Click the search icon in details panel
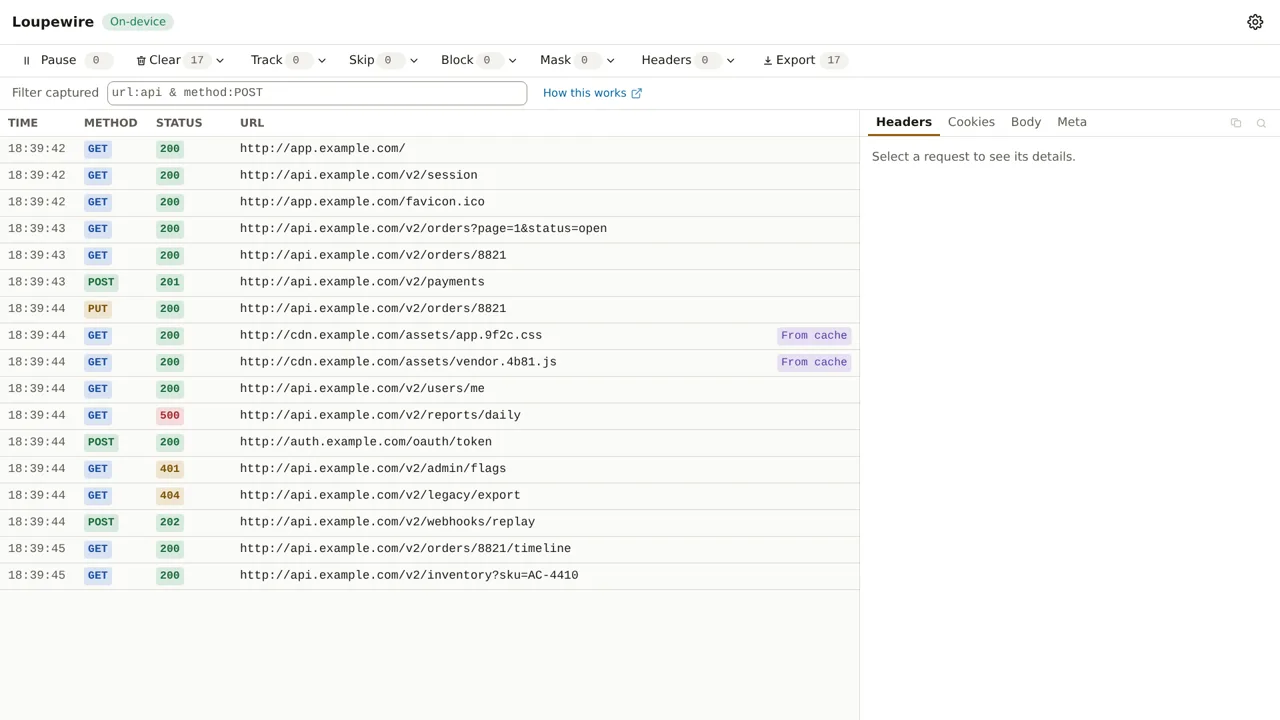 tap(1261, 123)
